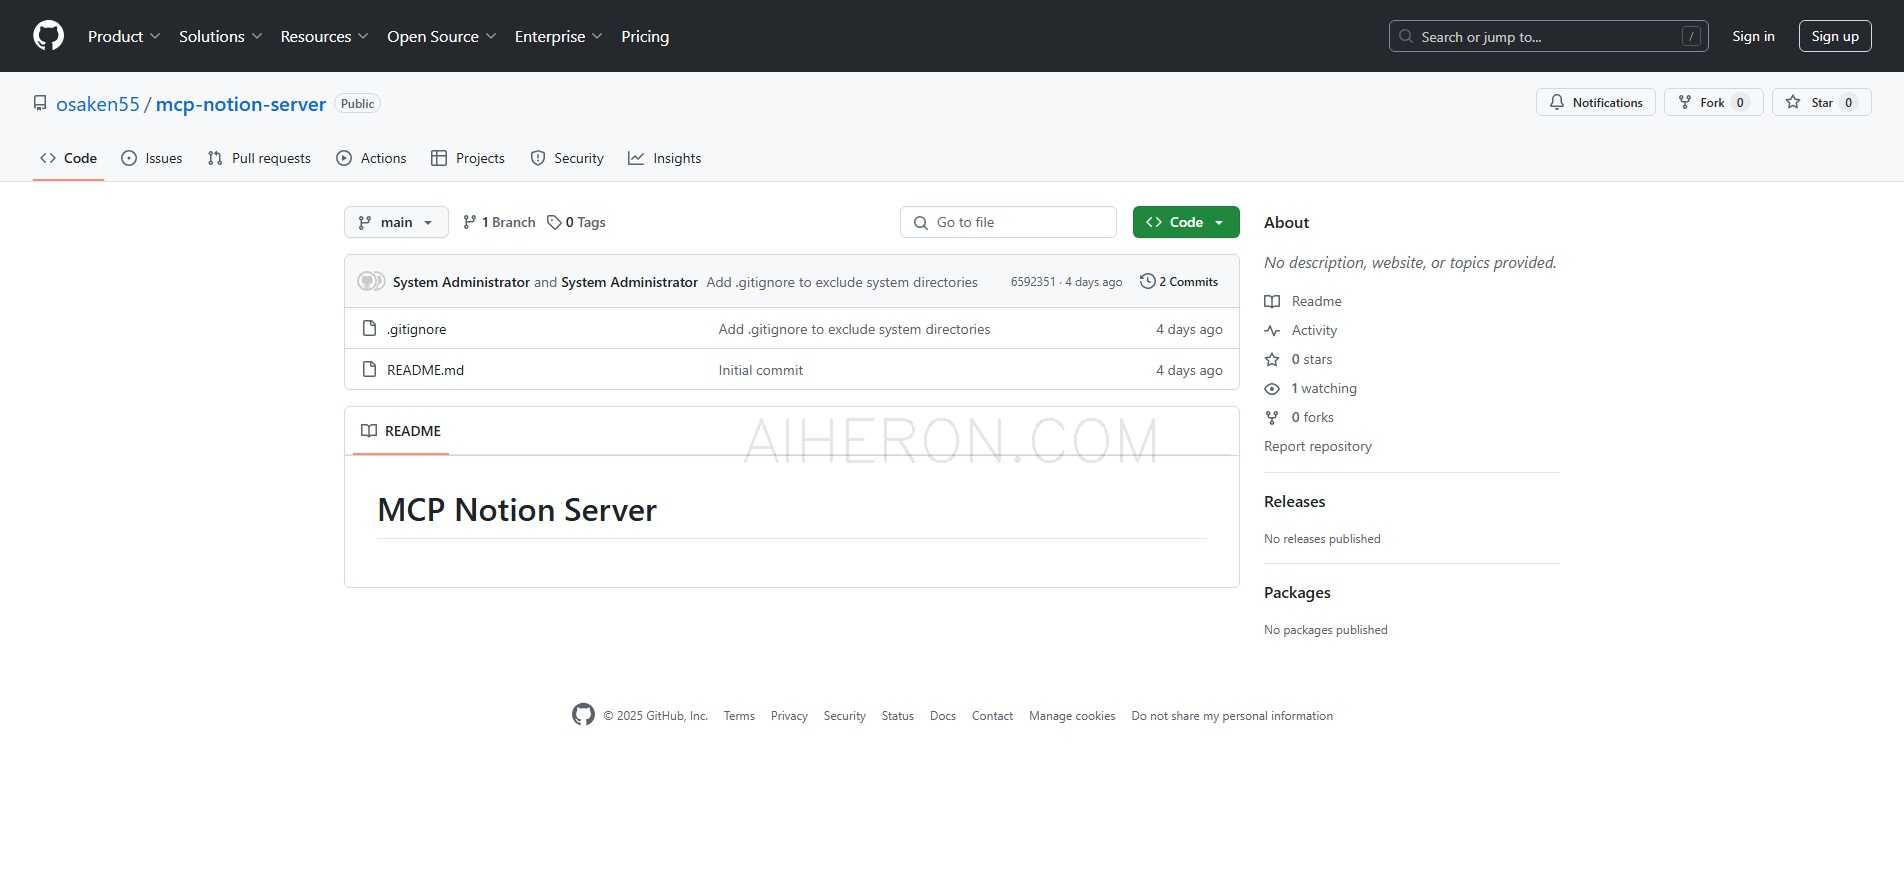Image resolution: width=1904 pixels, height=880 pixels.
Task: Open the 0 forks link
Action: click(x=1299, y=417)
